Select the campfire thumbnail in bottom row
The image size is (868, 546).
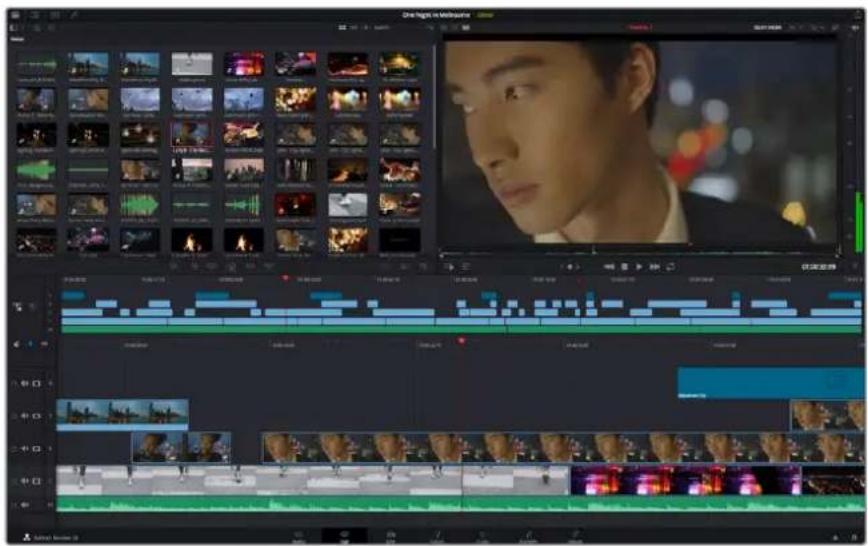point(192,240)
